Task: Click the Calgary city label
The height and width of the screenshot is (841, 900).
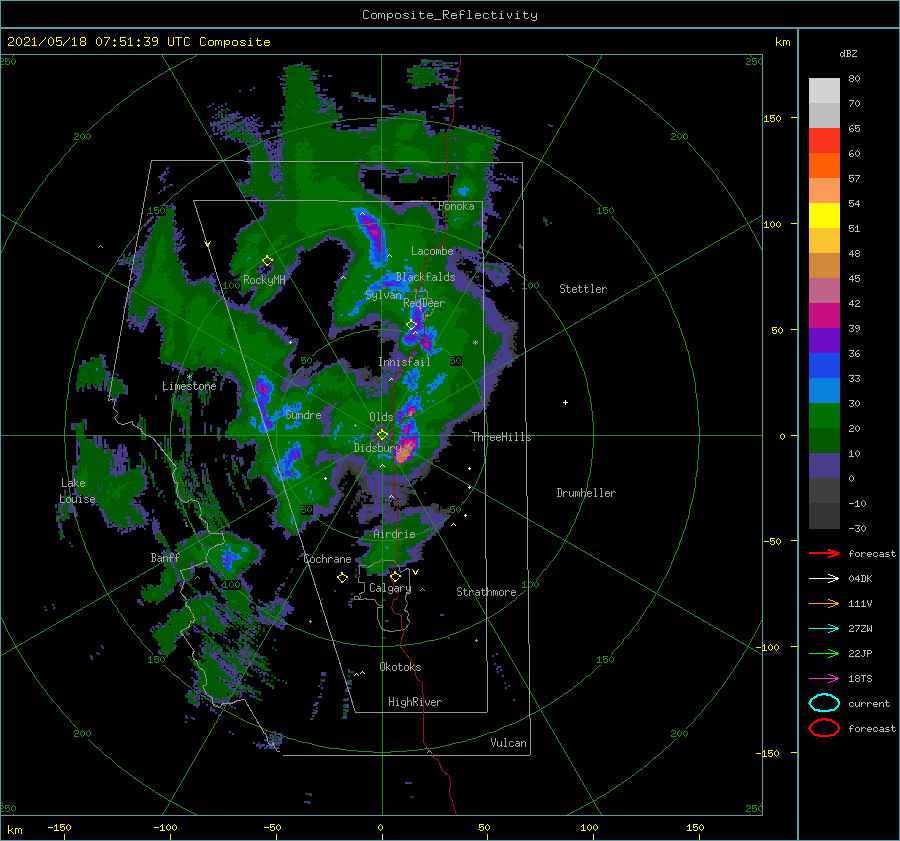Action: point(390,588)
